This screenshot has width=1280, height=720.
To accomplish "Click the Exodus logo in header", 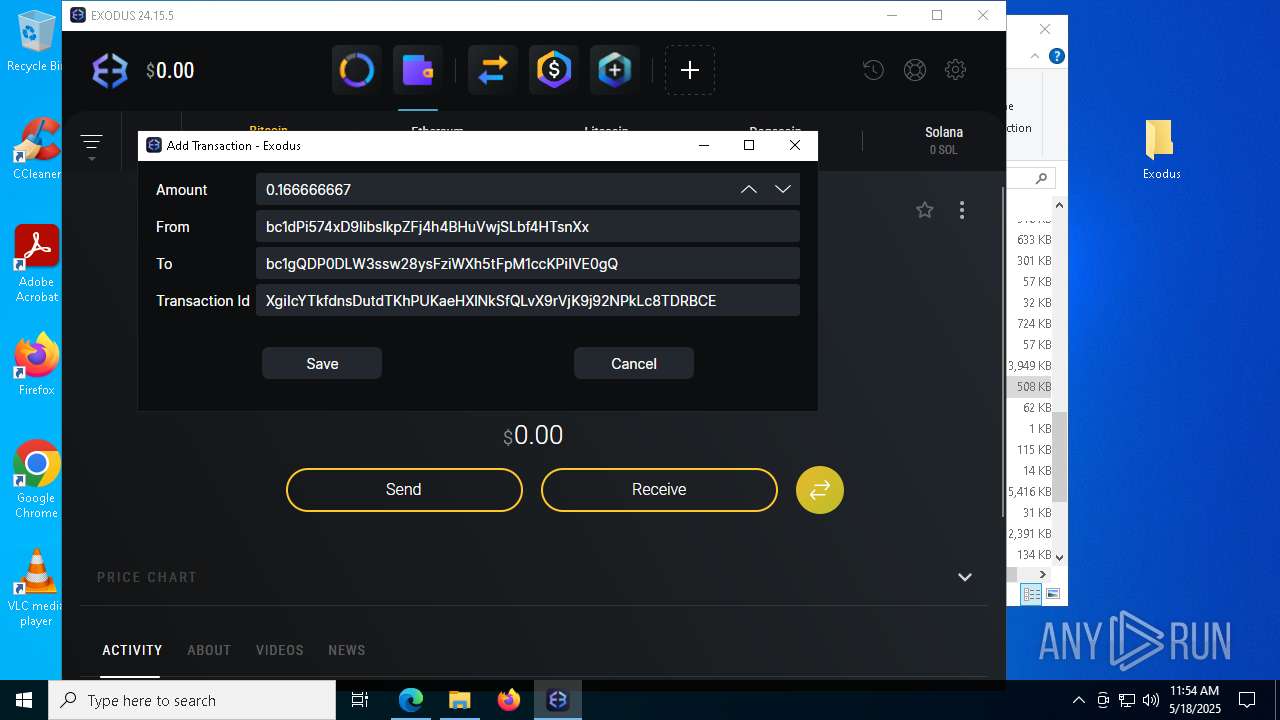I will 110,70.
